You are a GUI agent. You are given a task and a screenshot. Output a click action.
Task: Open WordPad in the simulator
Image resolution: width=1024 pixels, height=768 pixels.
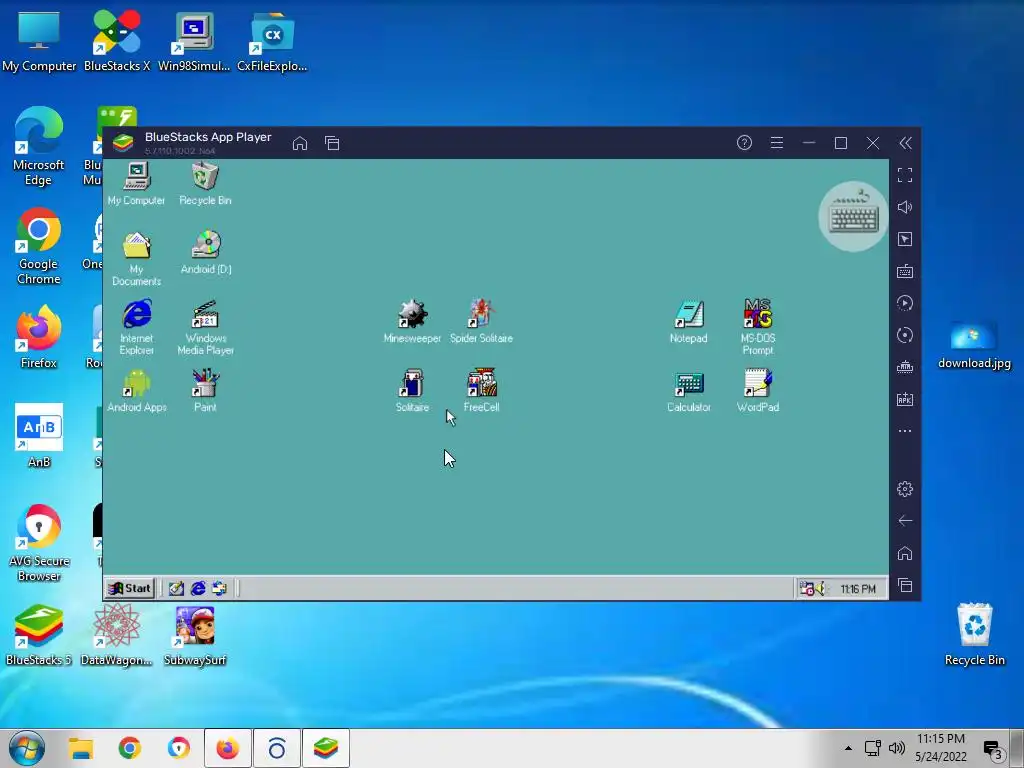click(758, 390)
